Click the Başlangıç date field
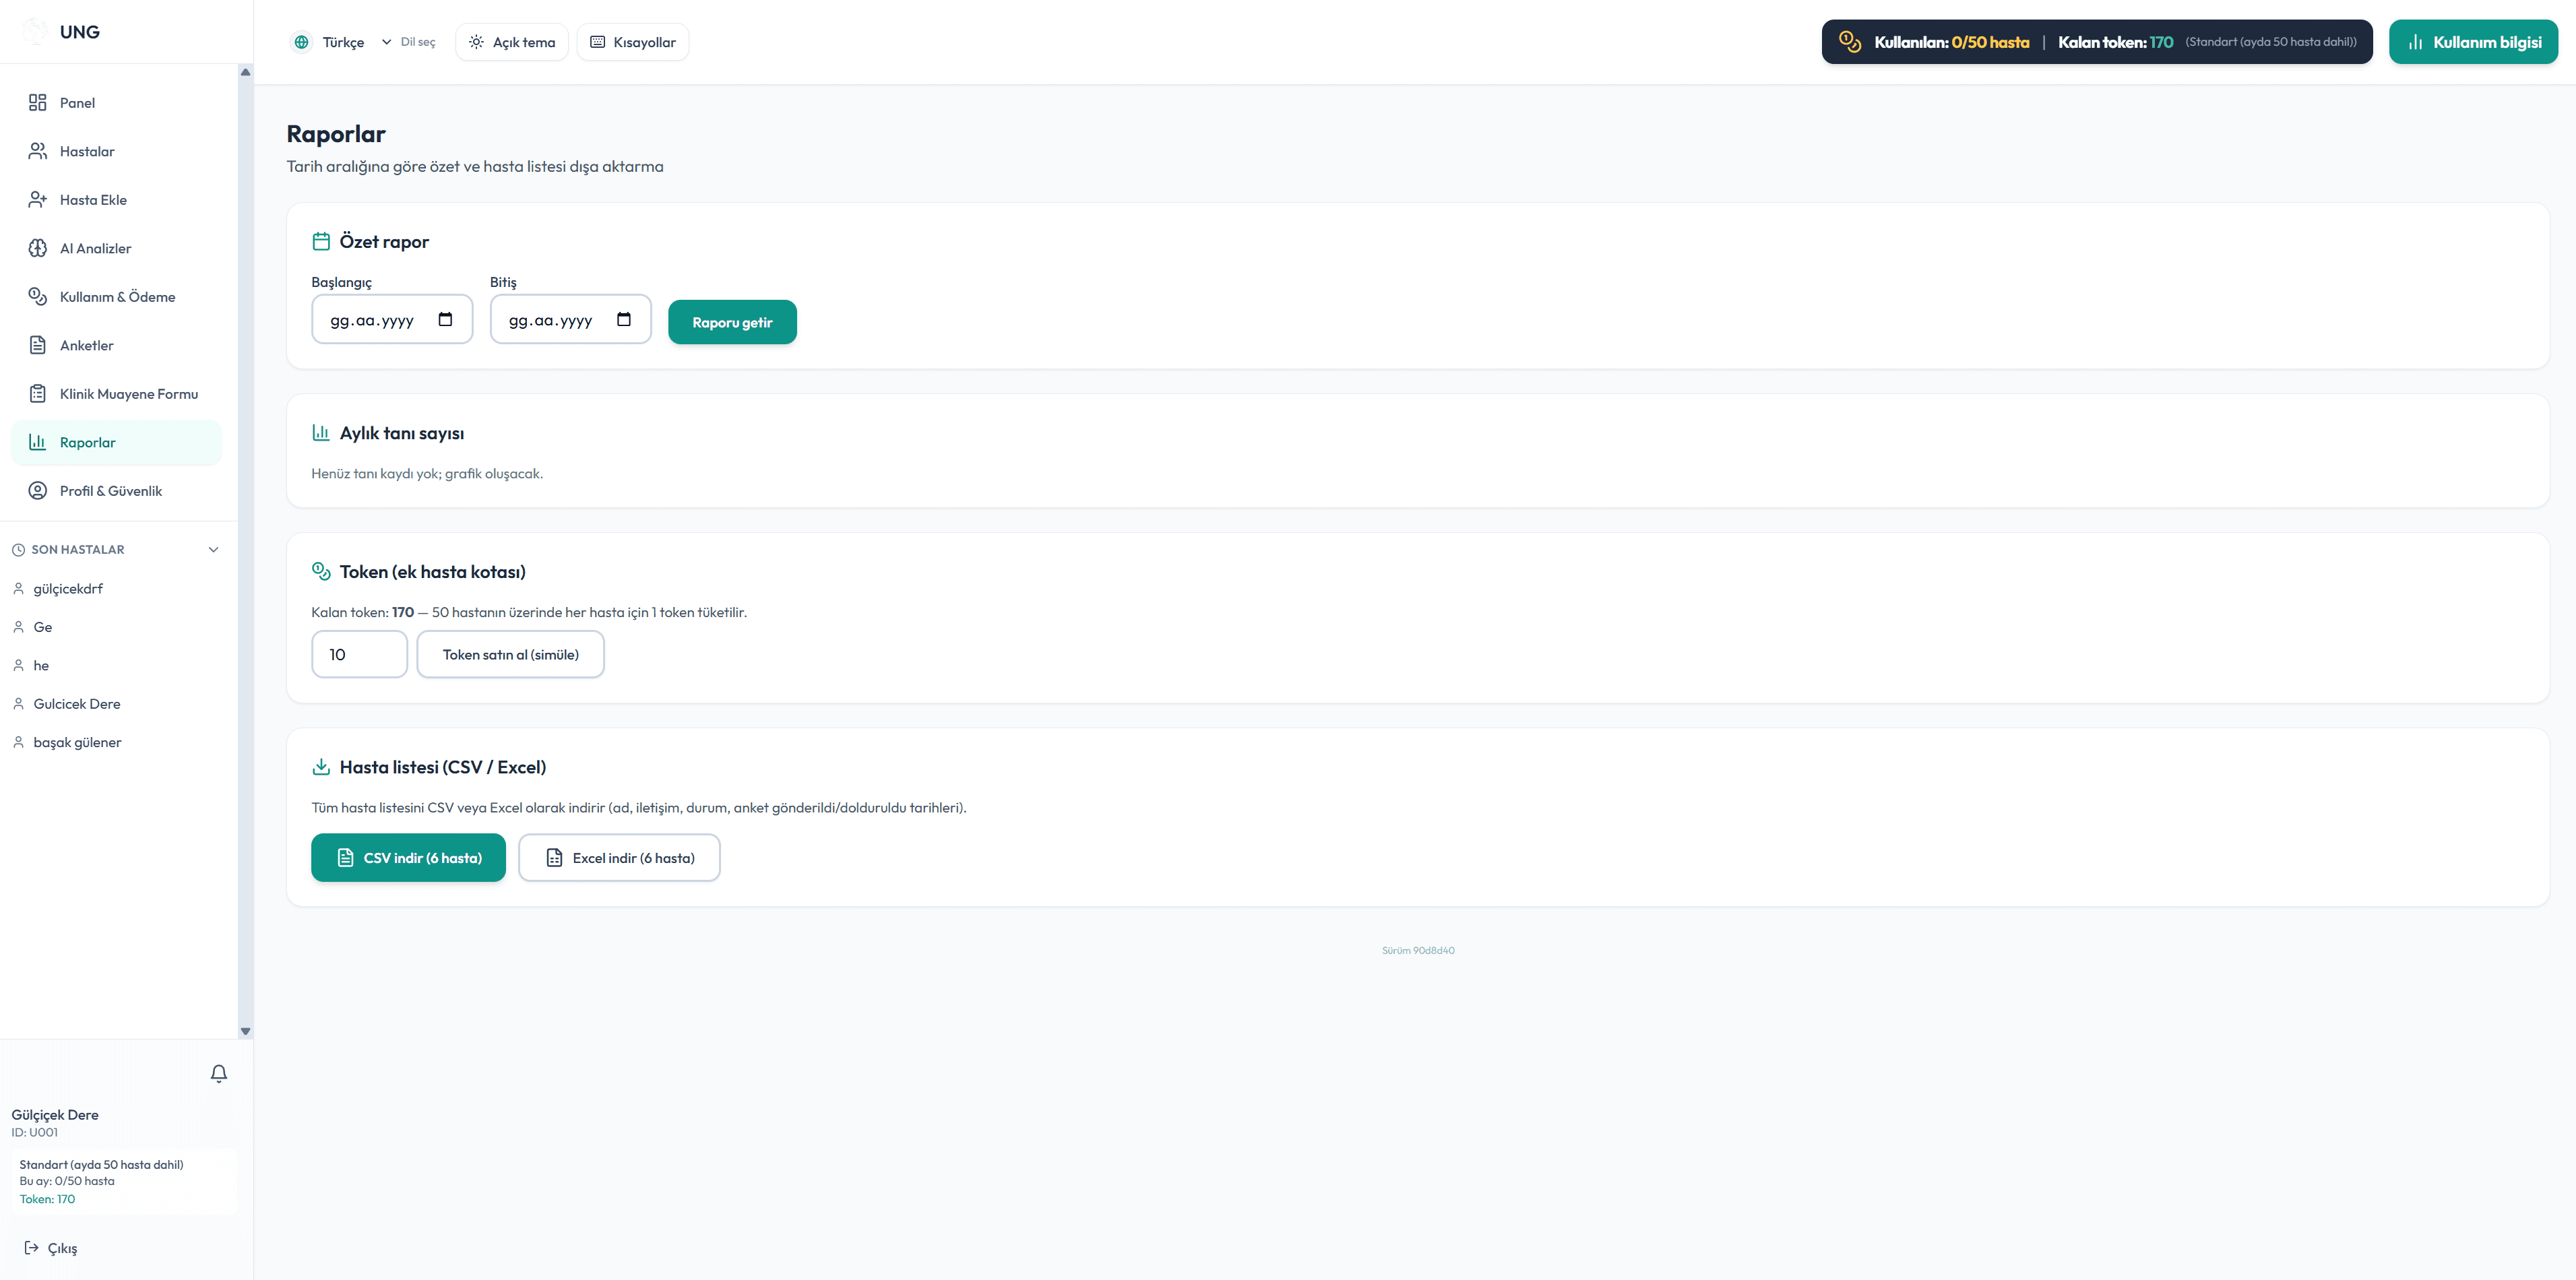 pyautogui.click(x=392, y=319)
